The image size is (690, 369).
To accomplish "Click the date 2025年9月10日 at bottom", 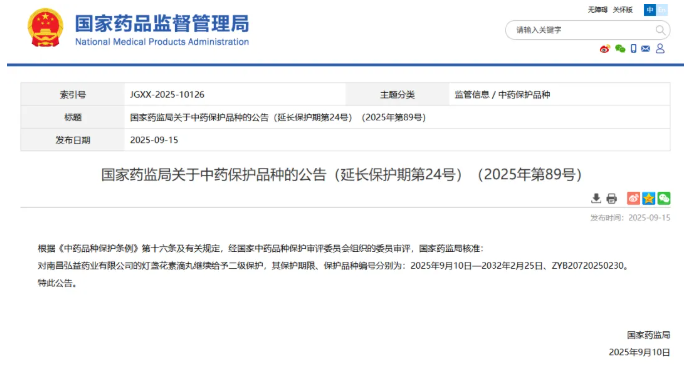I will (639, 352).
